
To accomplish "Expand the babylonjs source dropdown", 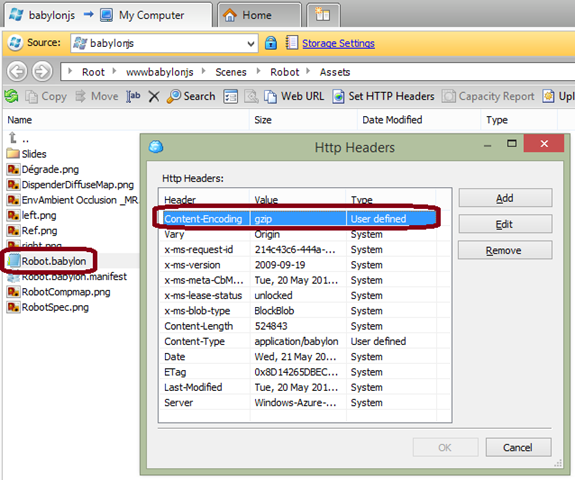I will (251, 44).
